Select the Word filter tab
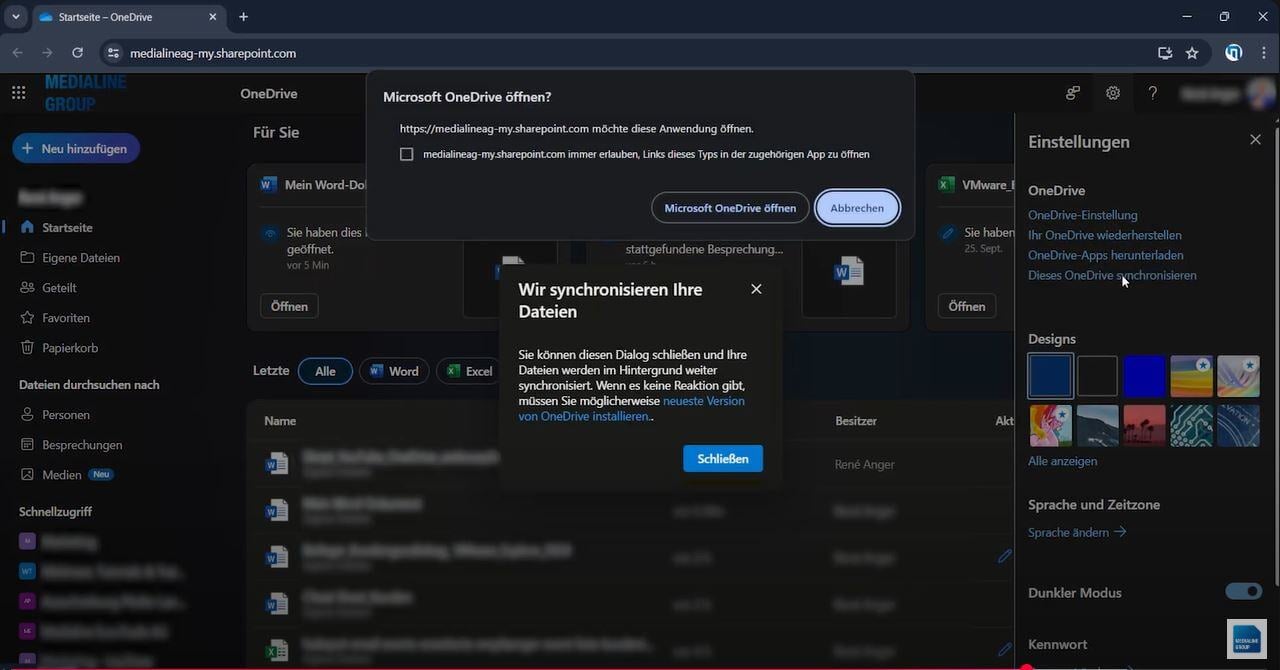The width and height of the screenshot is (1280, 670). click(394, 371)
